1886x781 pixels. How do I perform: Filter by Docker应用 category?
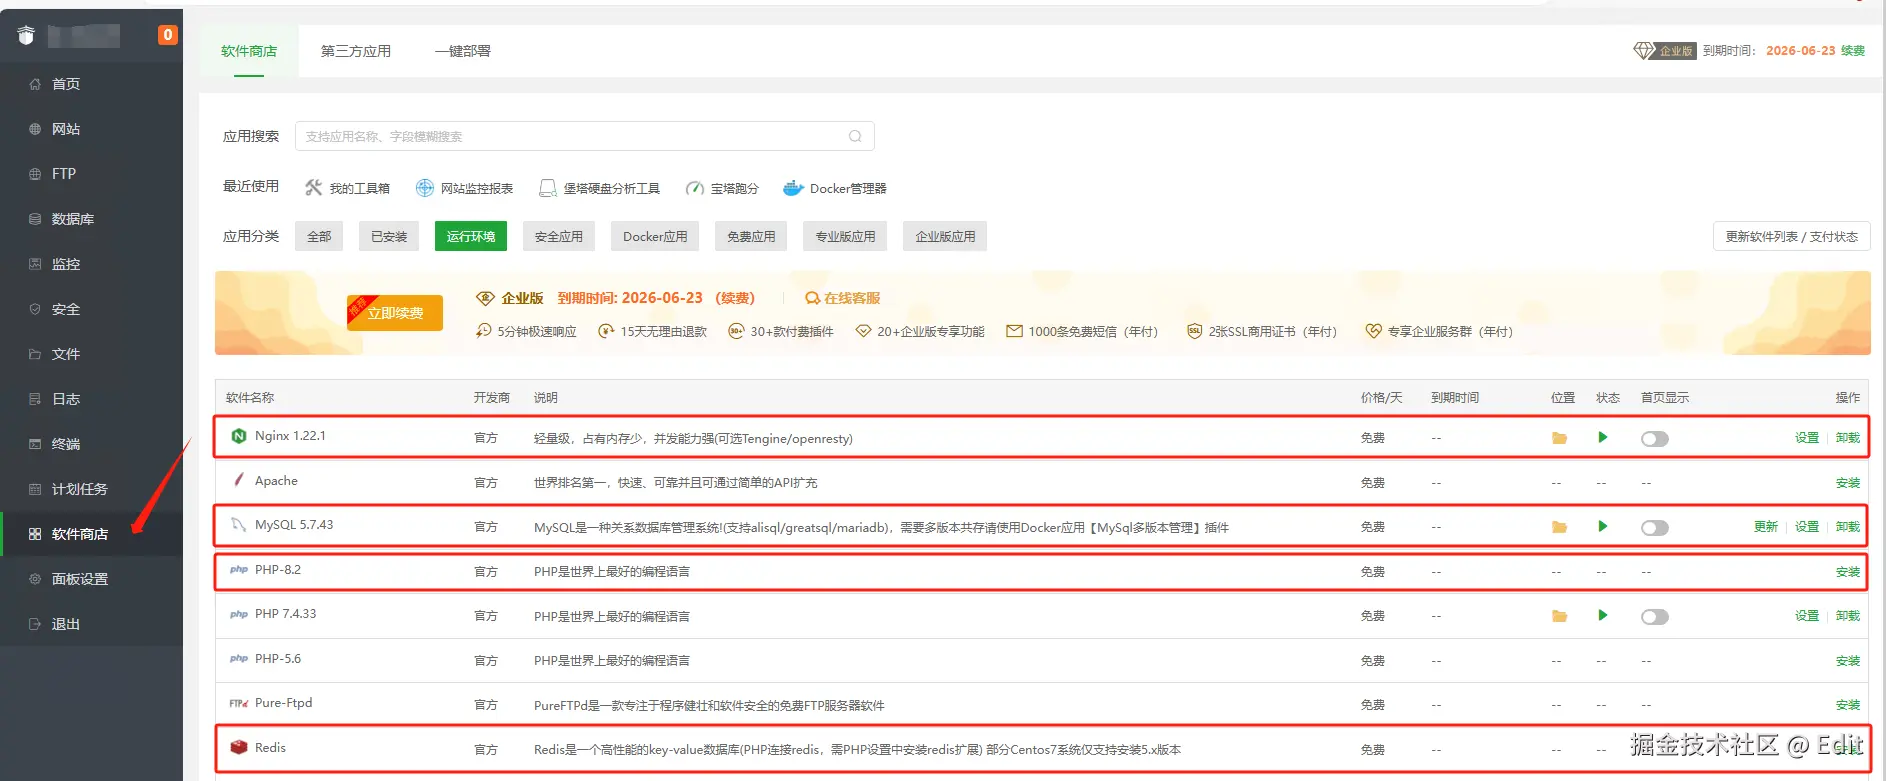[x=655, y=236]
